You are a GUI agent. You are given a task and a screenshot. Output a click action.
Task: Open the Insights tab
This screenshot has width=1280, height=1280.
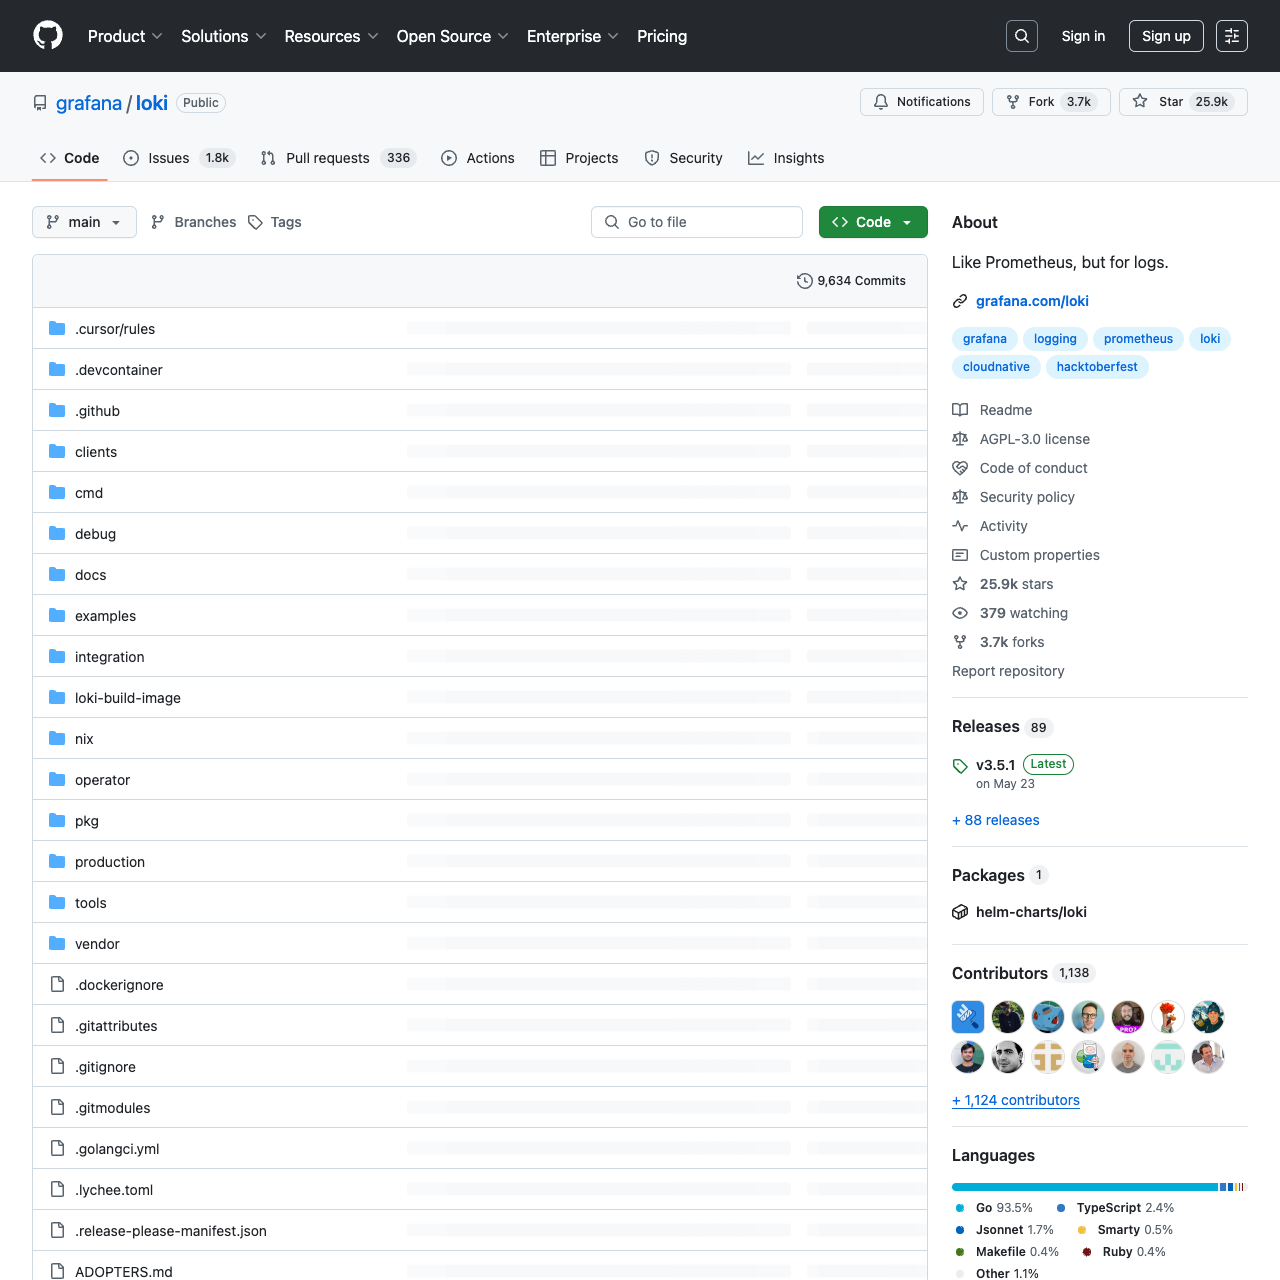point(787,158)
